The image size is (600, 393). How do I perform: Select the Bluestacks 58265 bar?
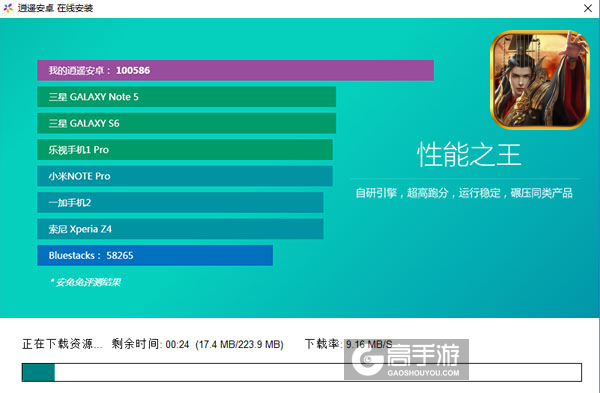click(x=155, y=255)
